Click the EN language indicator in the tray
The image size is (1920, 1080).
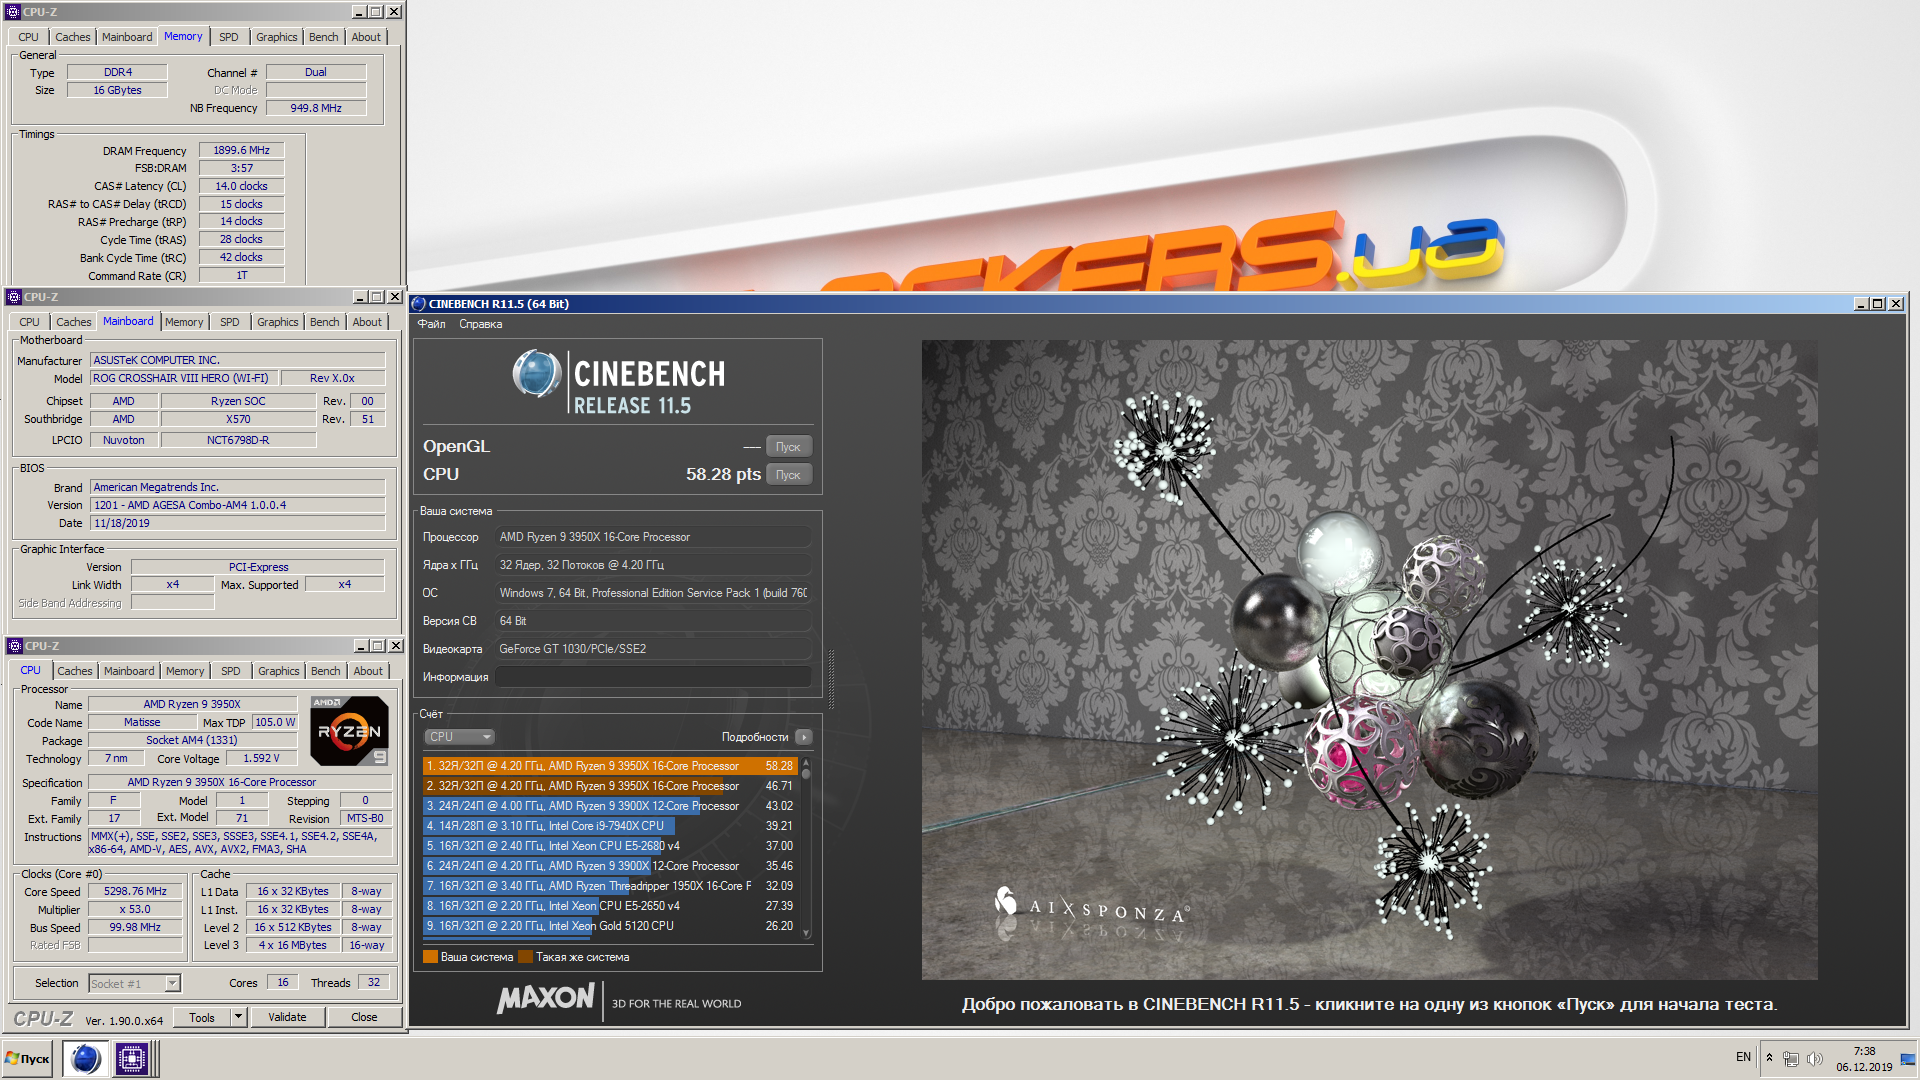[1743, 1057]
